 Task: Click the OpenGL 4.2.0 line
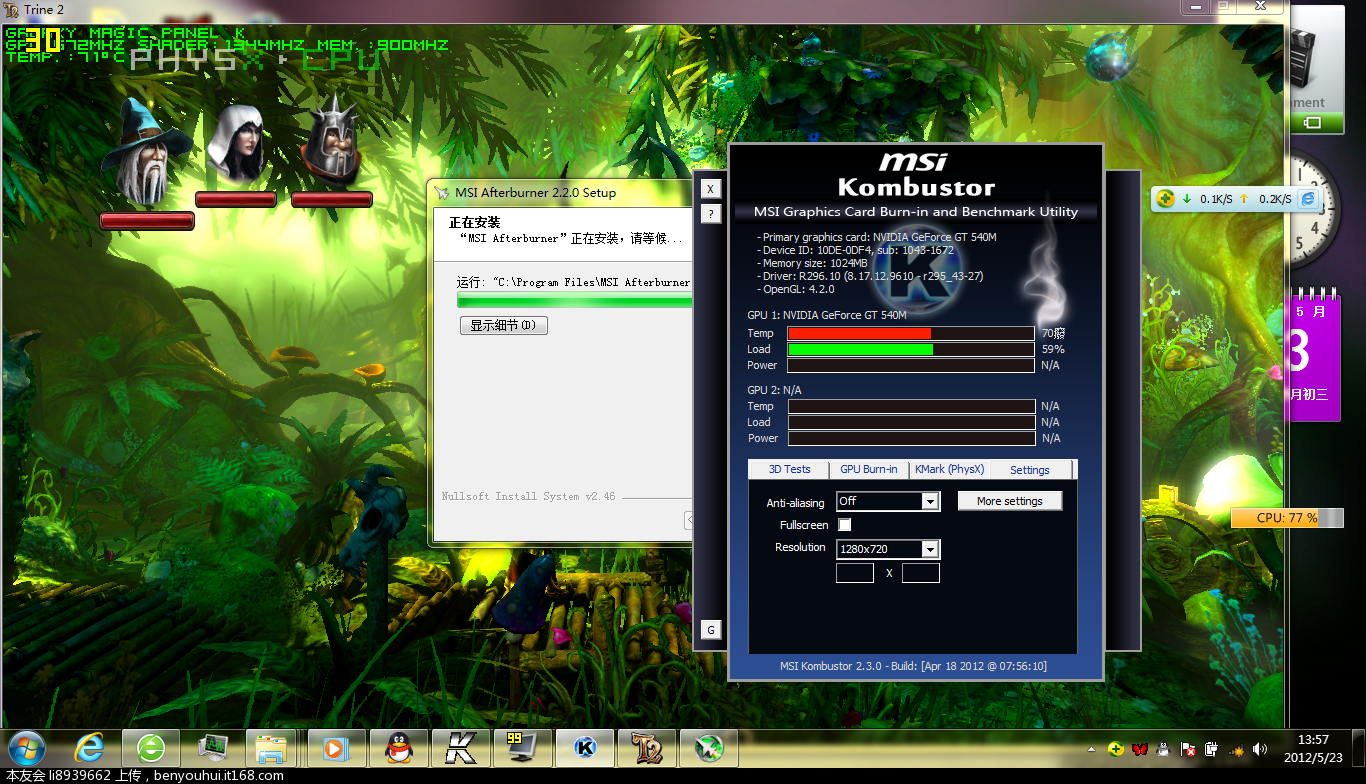(796, 289)
